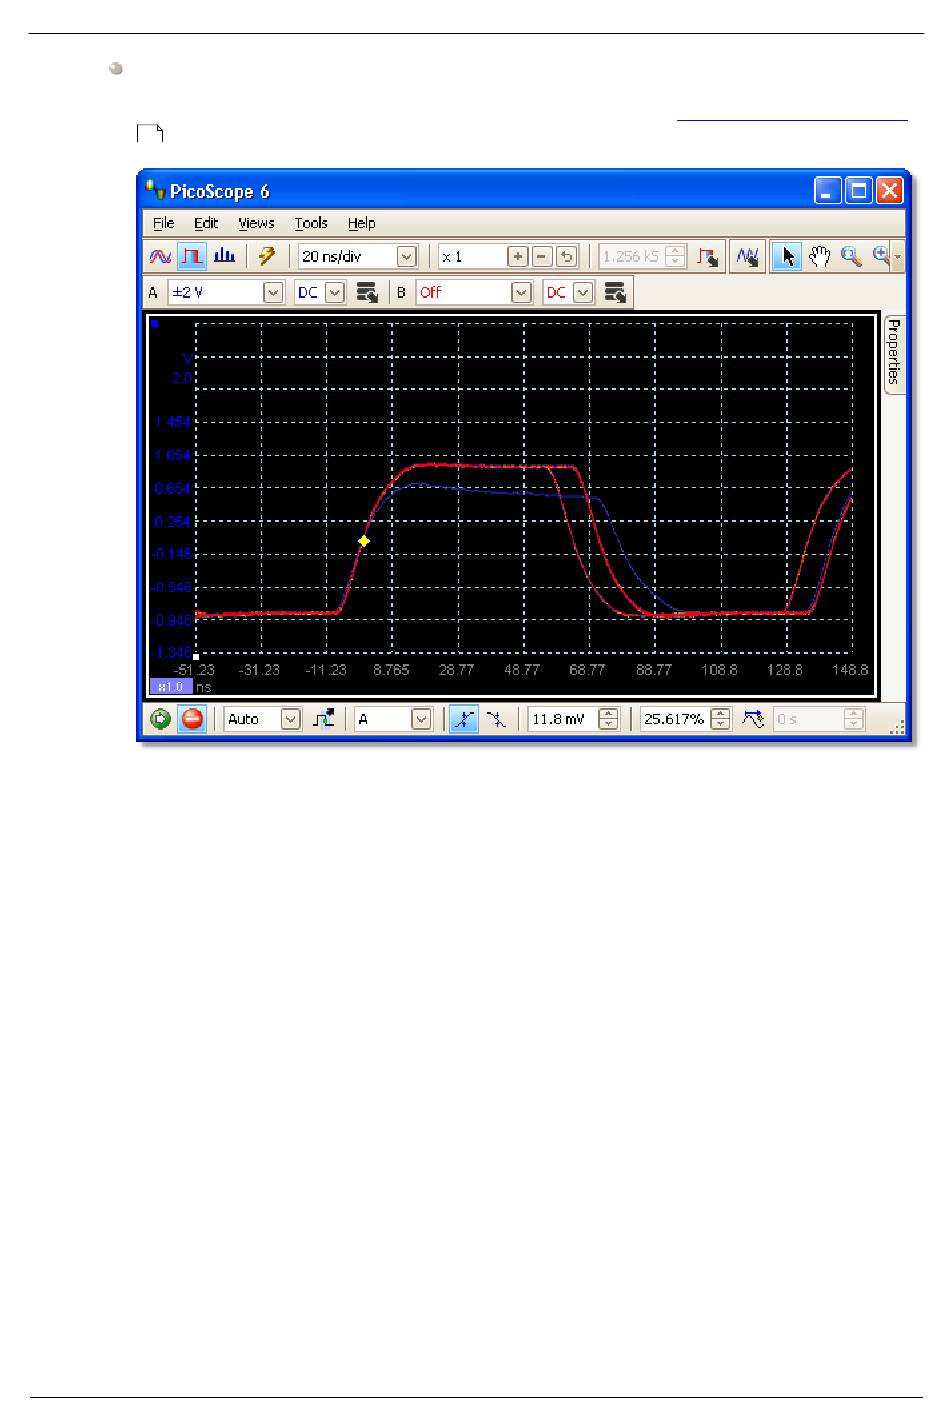950x1409 pixels.
Task: Click the 1.256 kS sample count stepper
Action: [x=675, y=257]
